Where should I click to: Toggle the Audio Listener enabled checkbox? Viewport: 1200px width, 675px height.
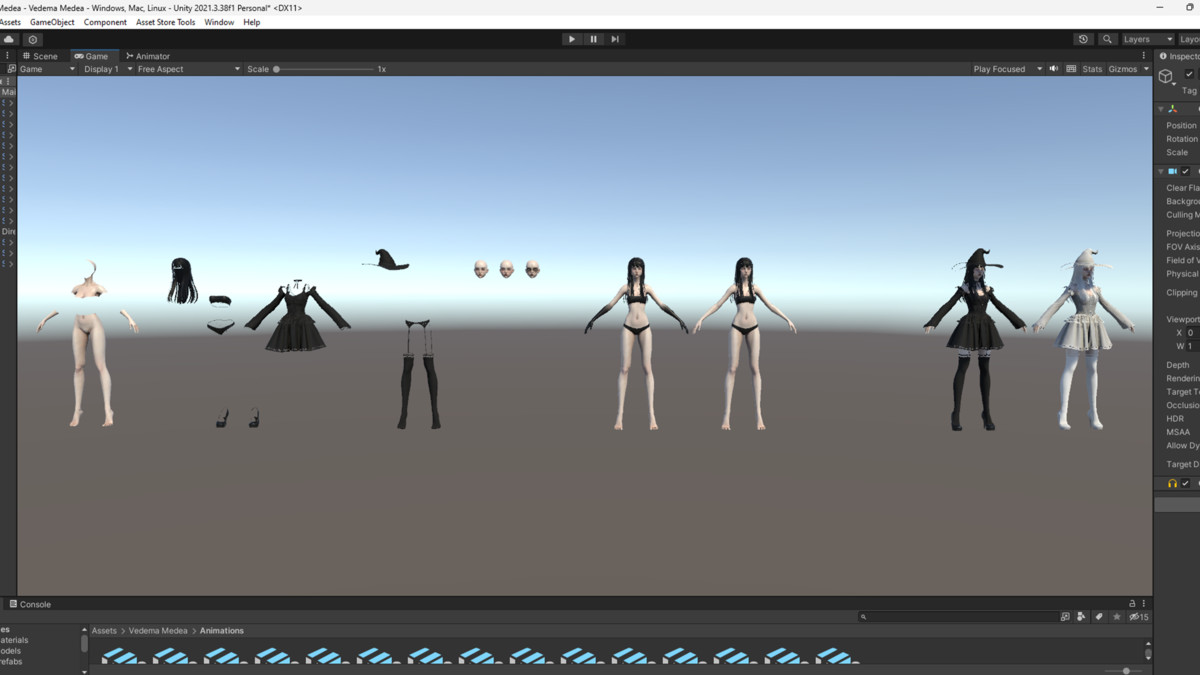(1186, 484)
